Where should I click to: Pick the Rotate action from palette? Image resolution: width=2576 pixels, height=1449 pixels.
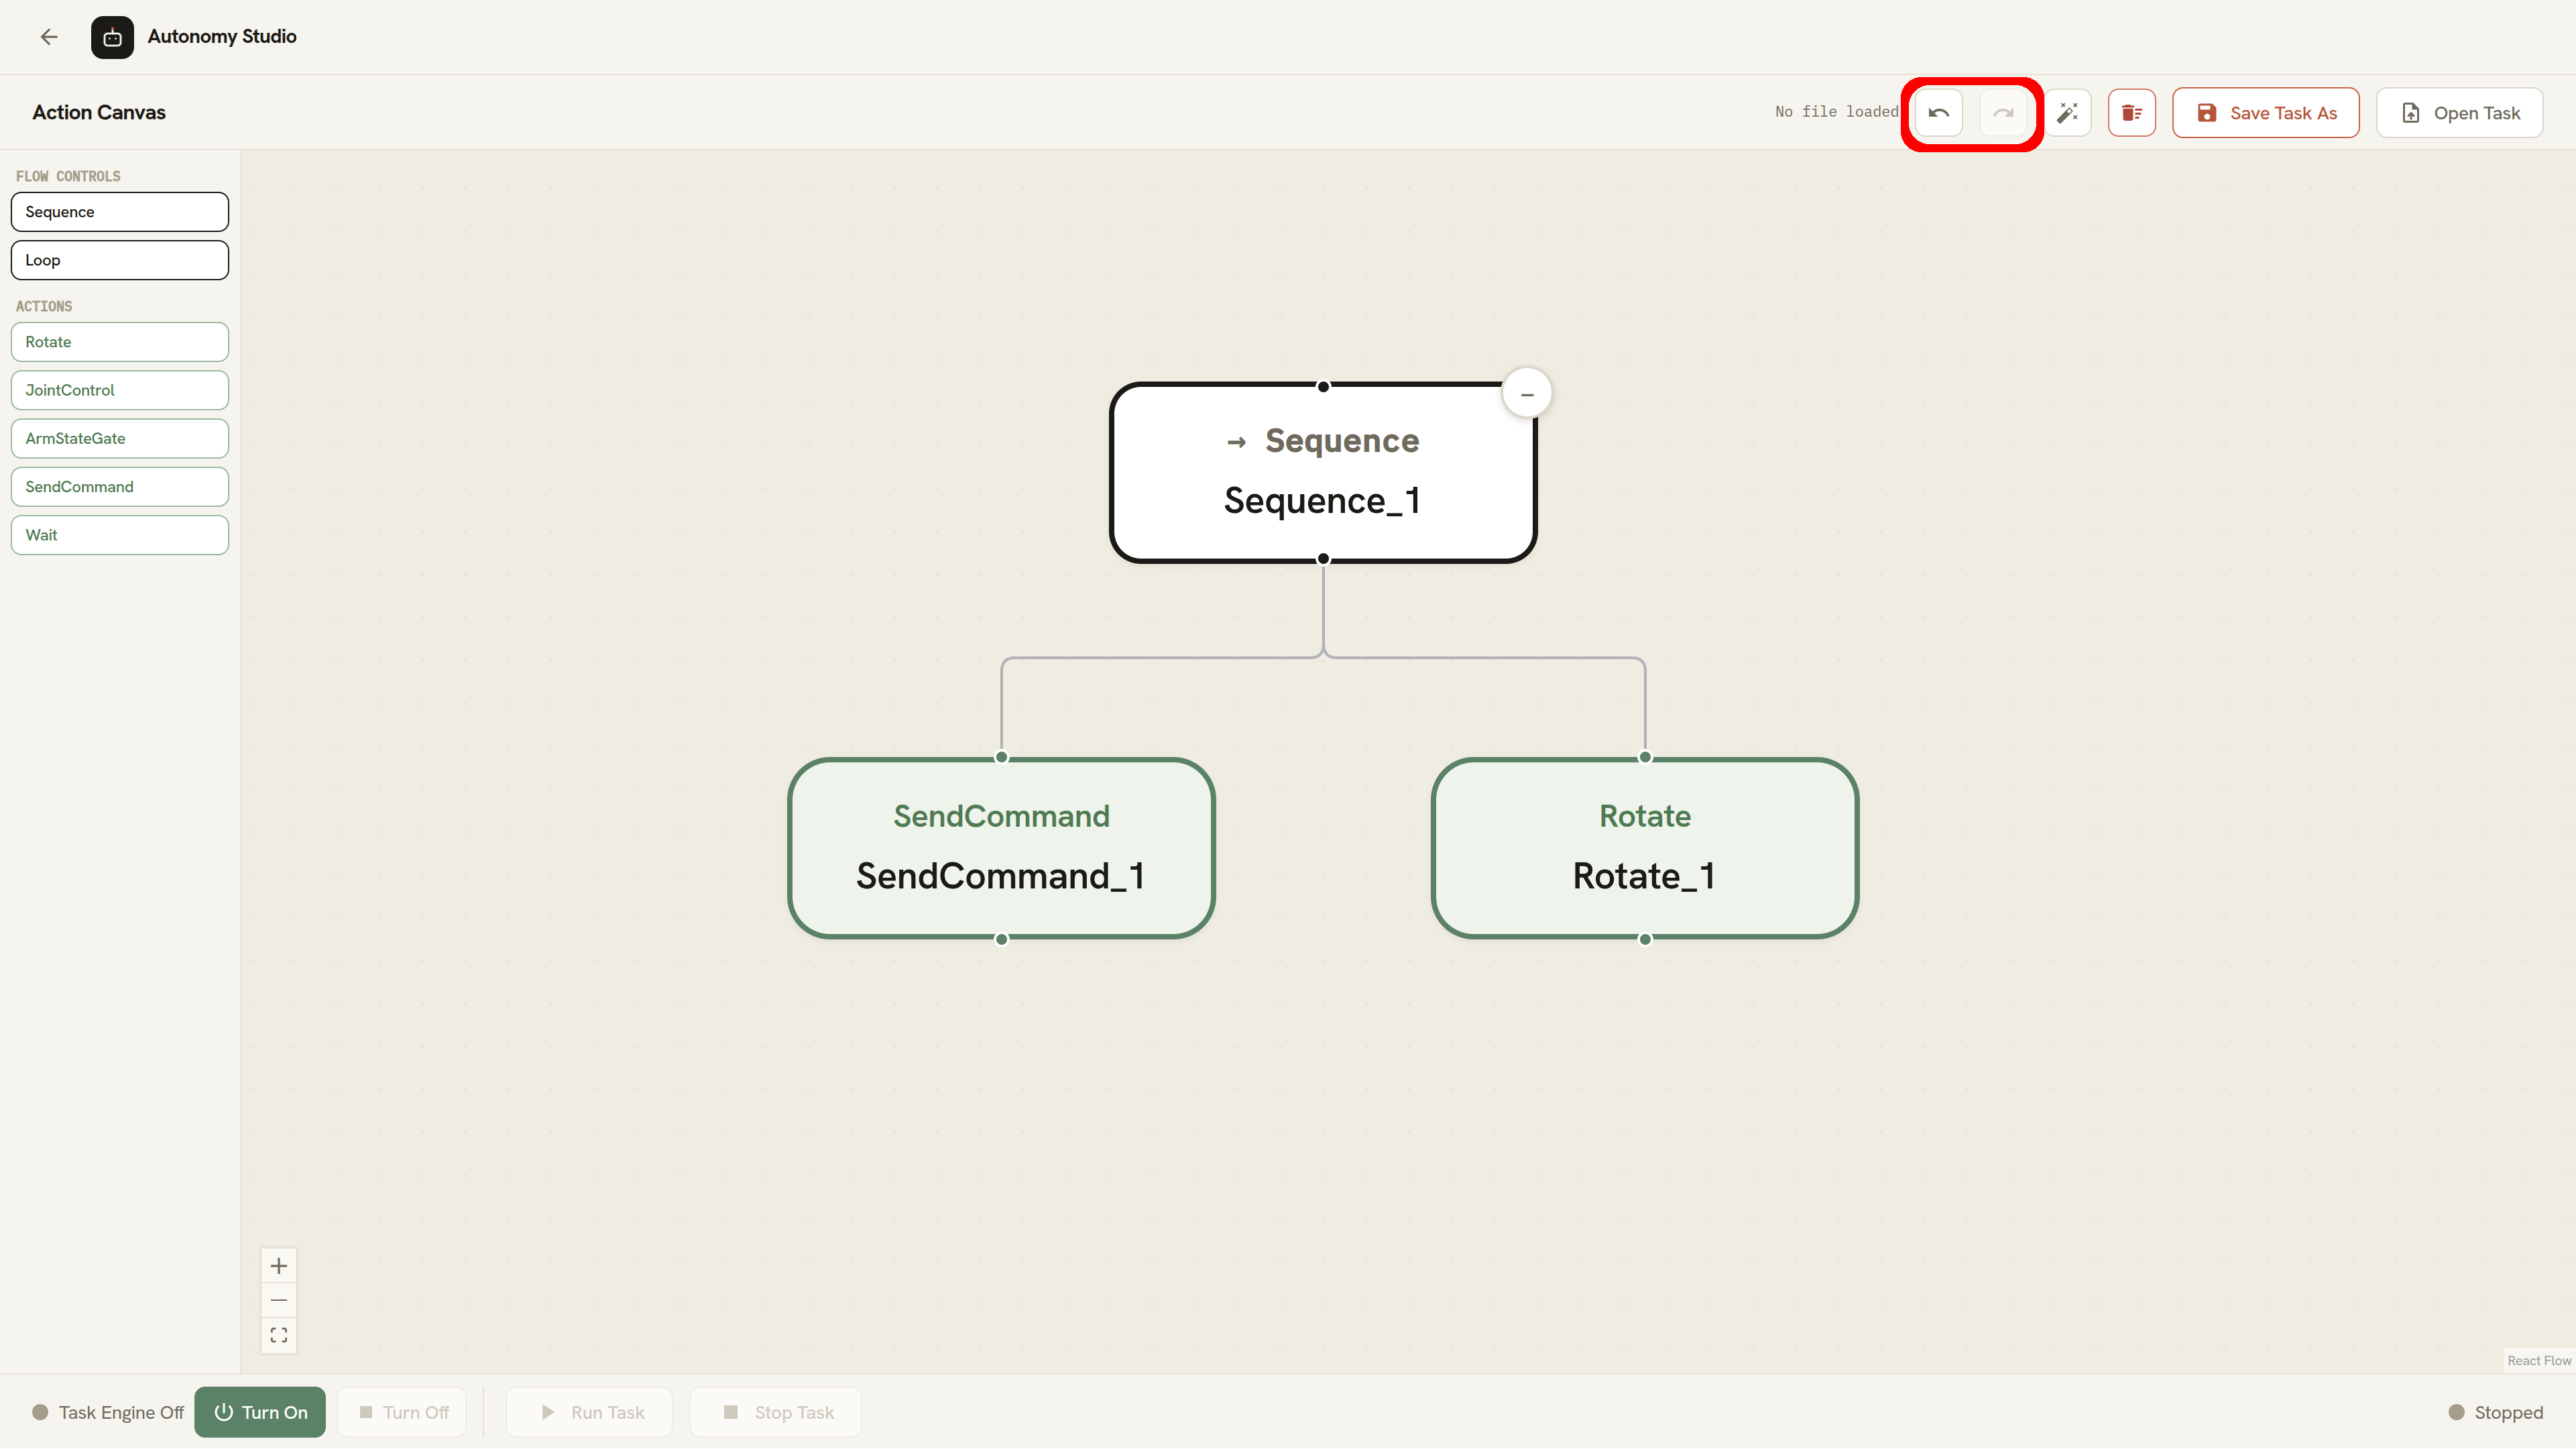point(120,342)
